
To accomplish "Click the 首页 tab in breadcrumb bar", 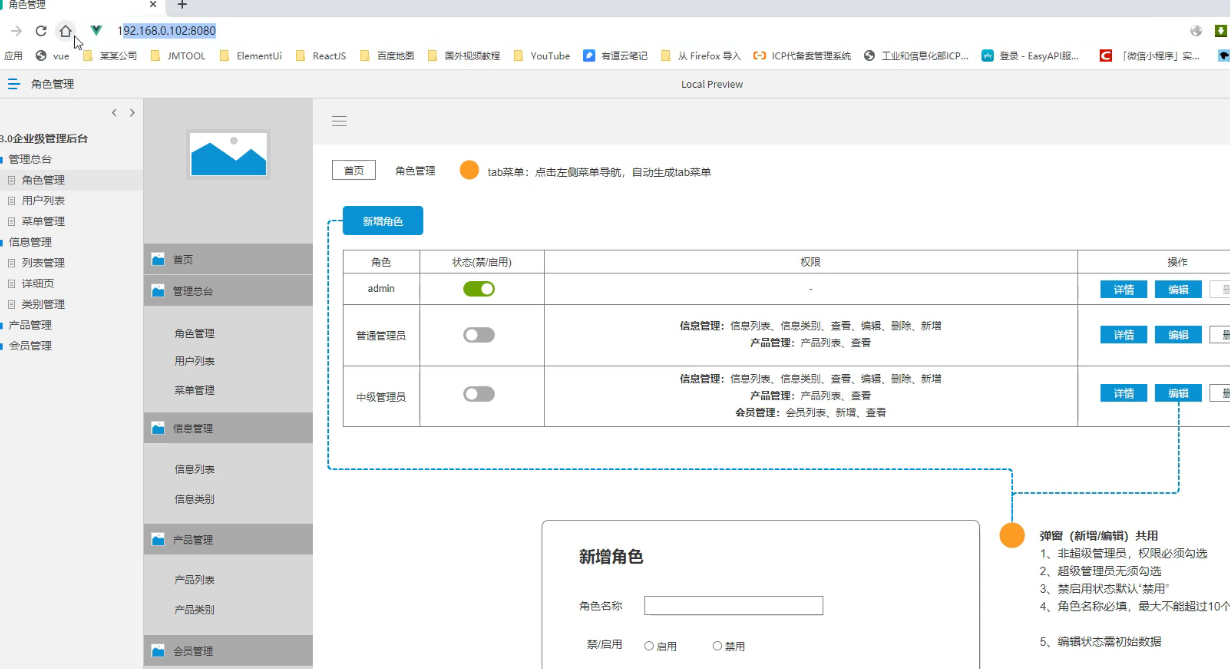I will point(354,171).
